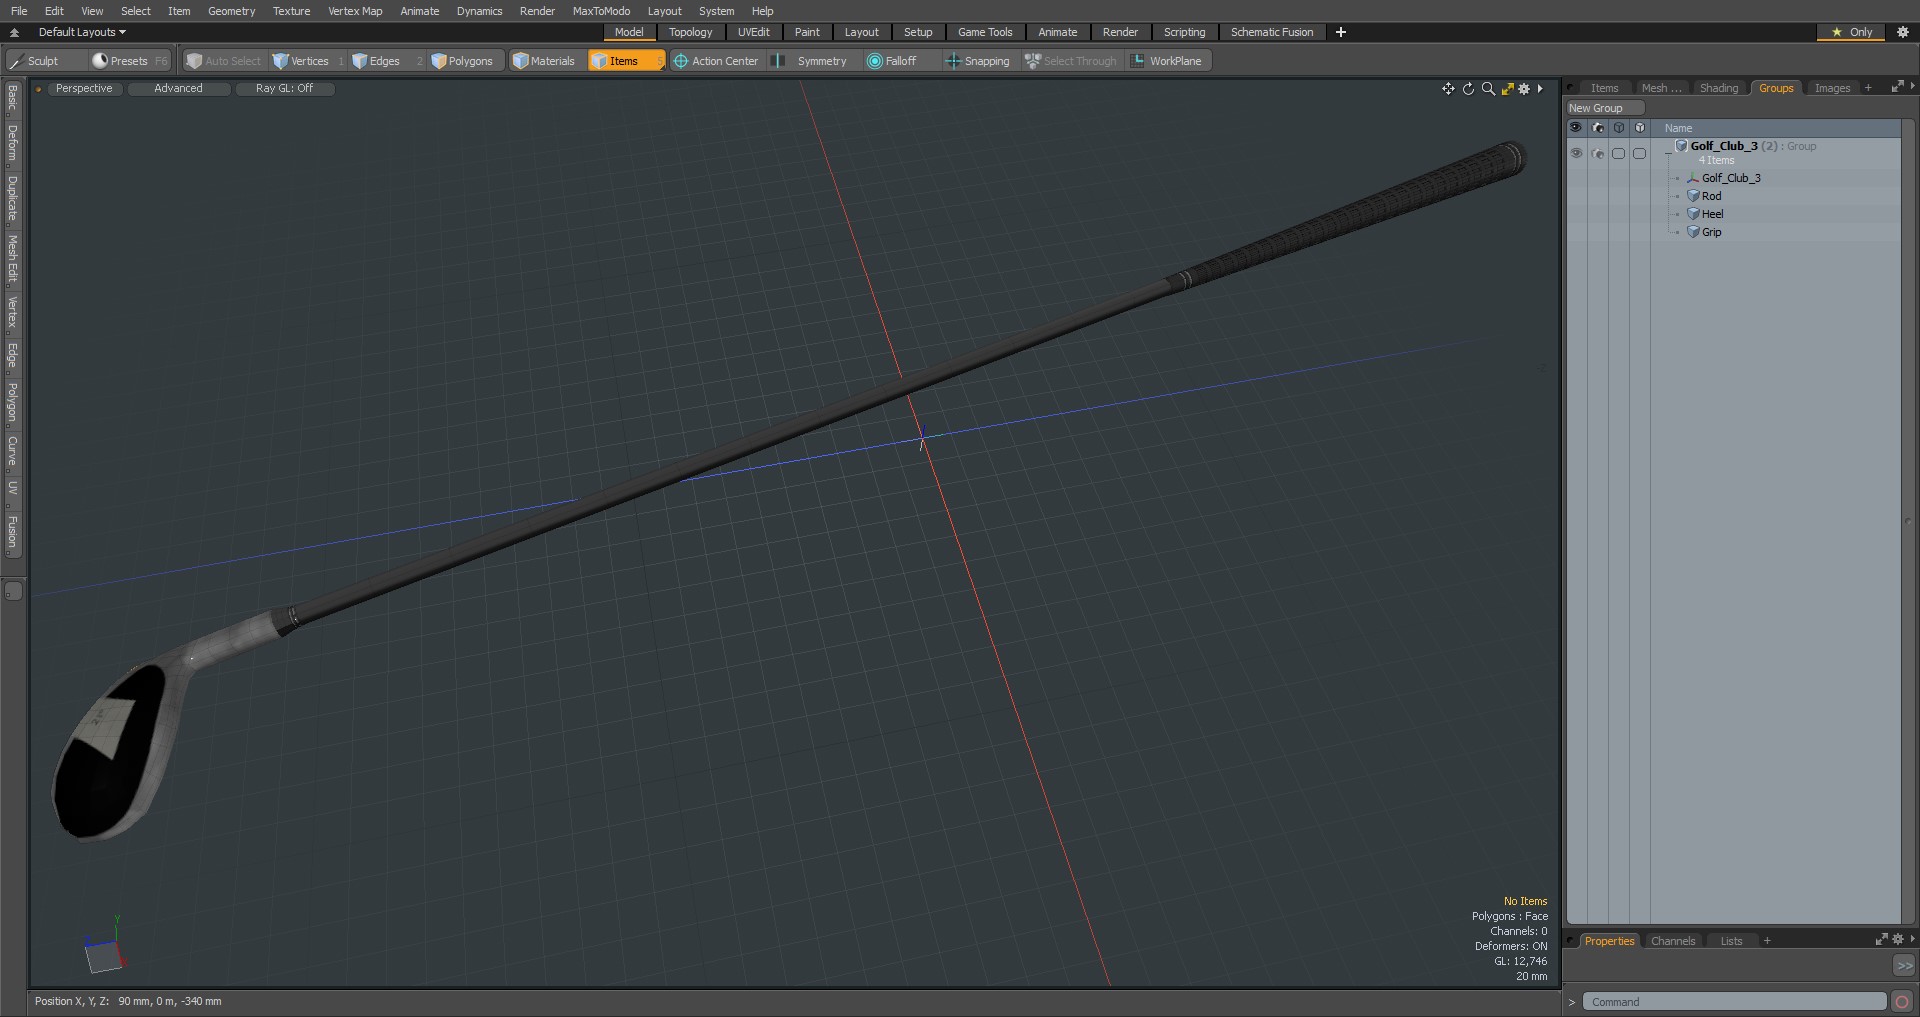Open the command history double-arrow button
The image size is (1920, 1017).
(1904, 966)
